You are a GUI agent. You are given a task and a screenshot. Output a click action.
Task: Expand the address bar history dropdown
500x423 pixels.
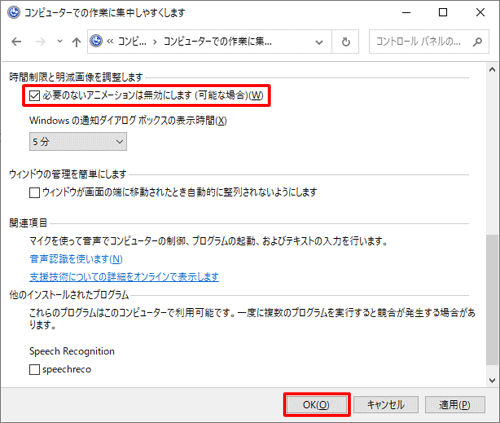point(319,42)
